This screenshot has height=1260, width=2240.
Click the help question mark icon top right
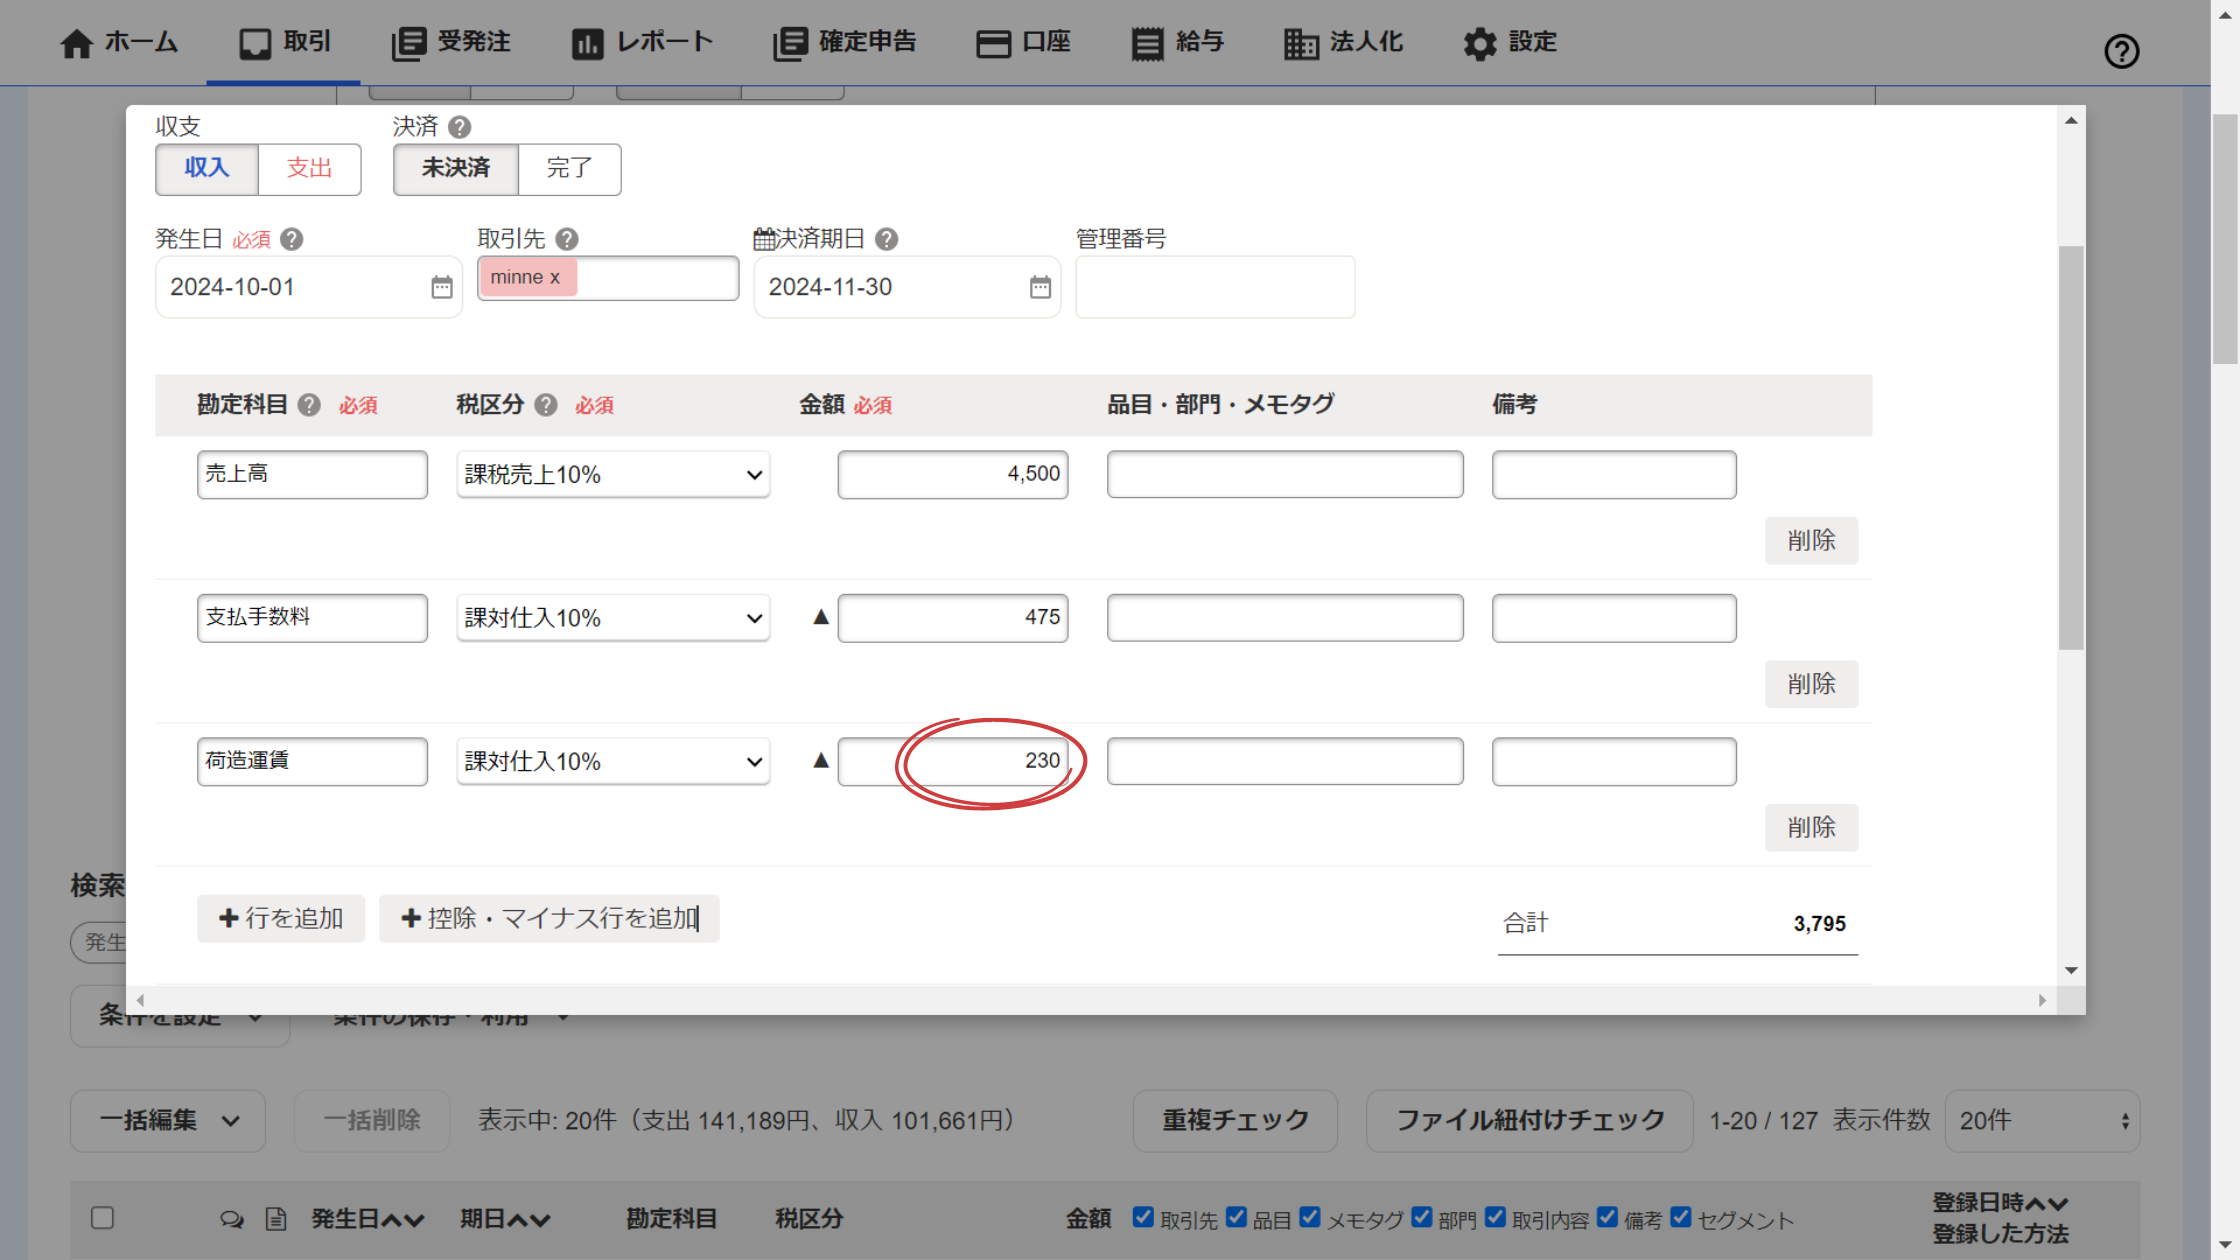pos(2121,51)
